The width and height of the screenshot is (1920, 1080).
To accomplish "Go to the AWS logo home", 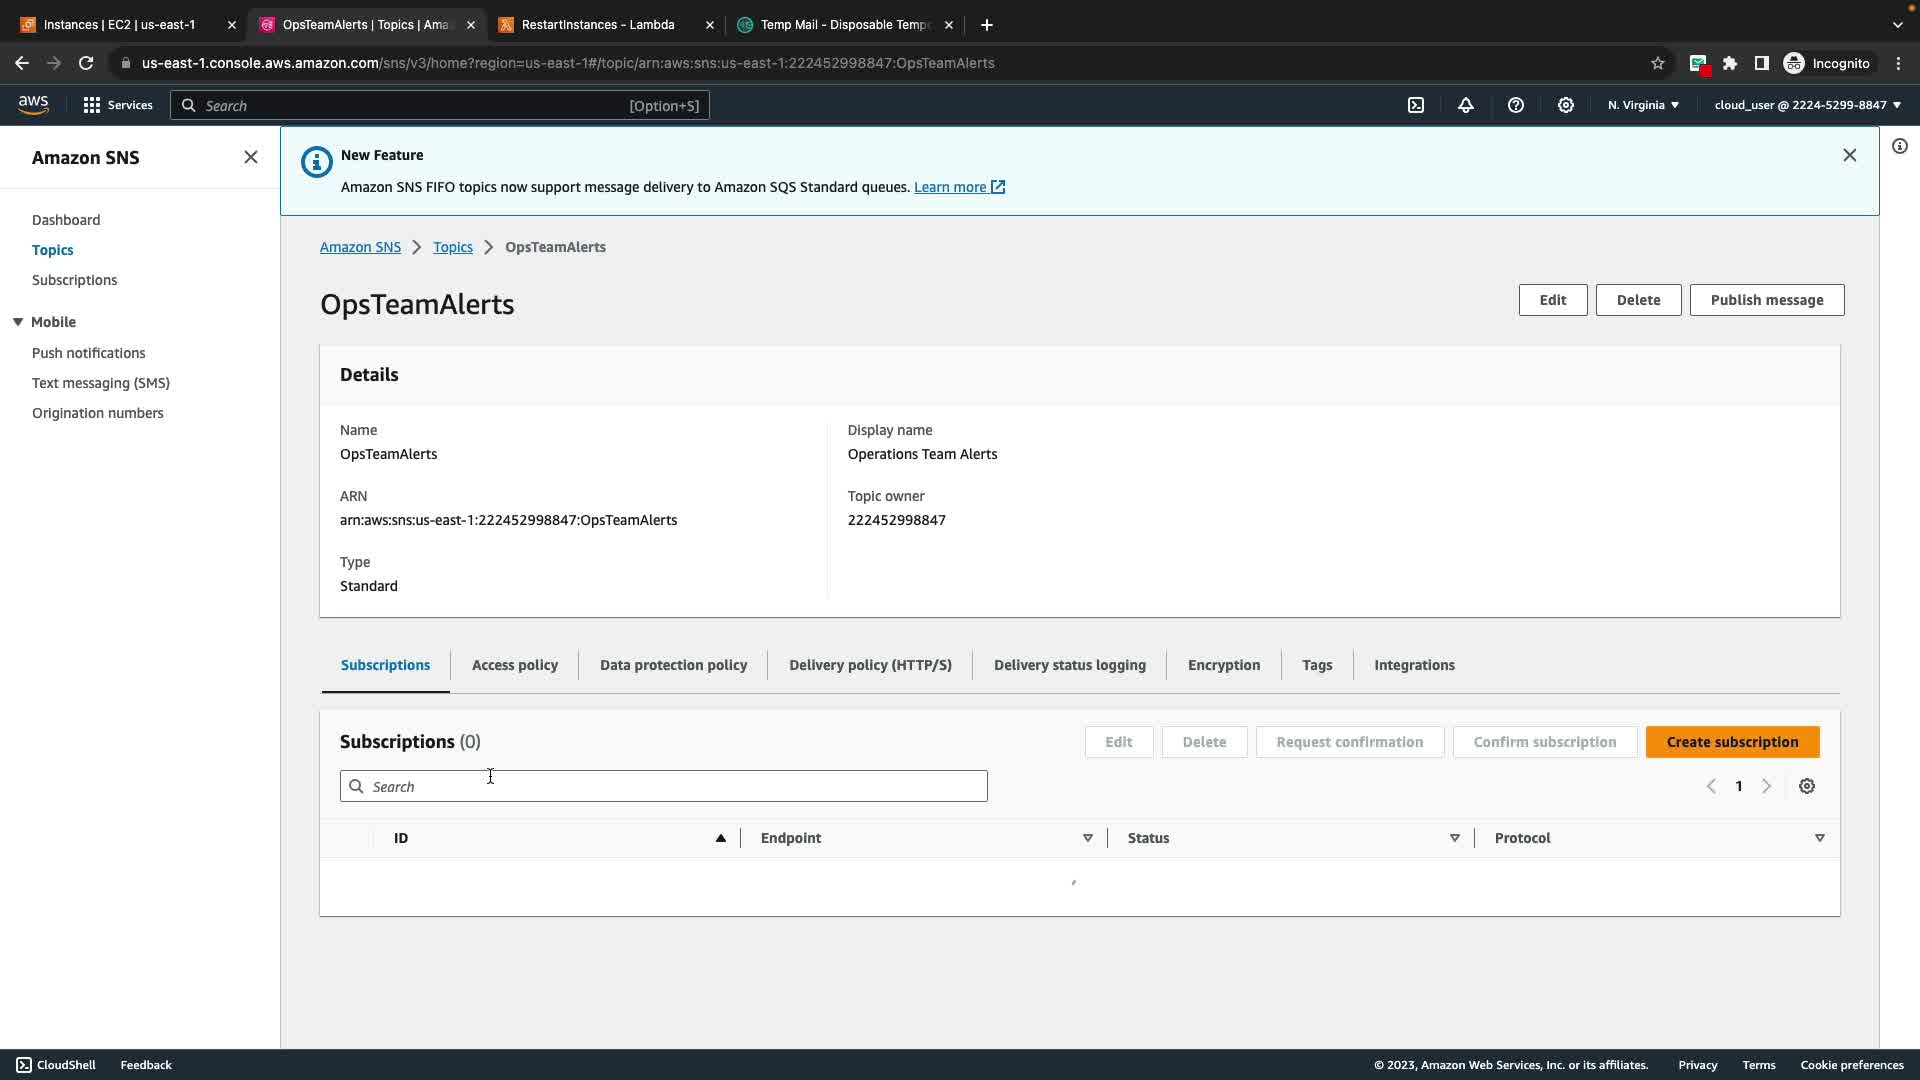I will coord(33,104).
